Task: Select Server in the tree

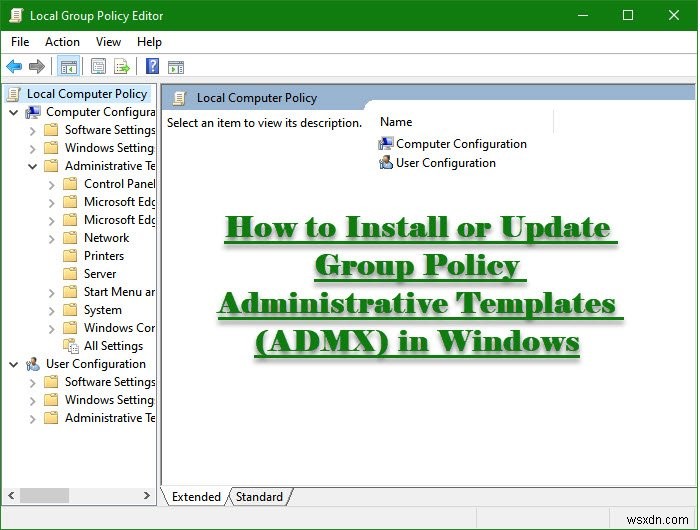Action: (x=100, y=274)
